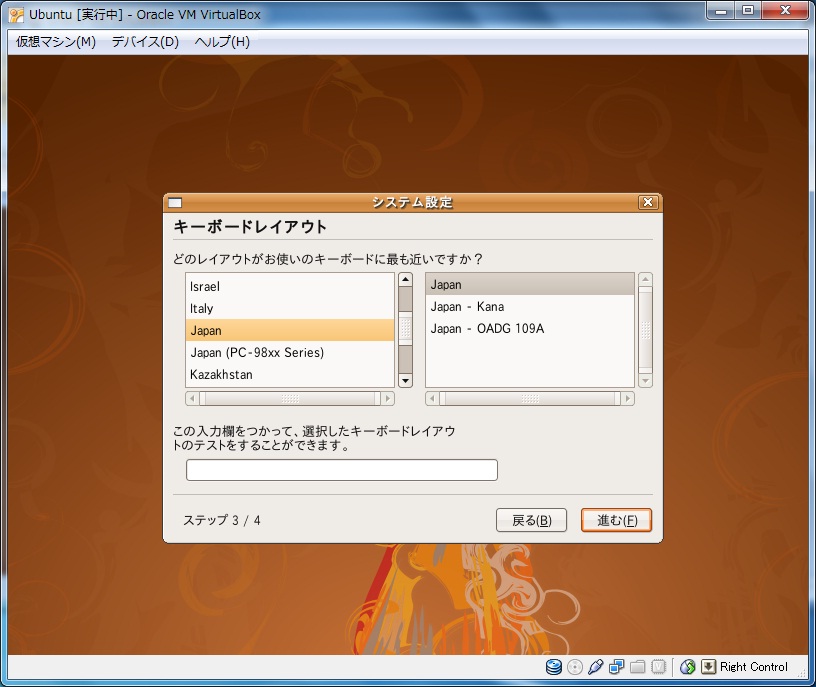816x687 pixels.
Task: Click the right list horizontal scroll right arrow
Action: (628, 399)
